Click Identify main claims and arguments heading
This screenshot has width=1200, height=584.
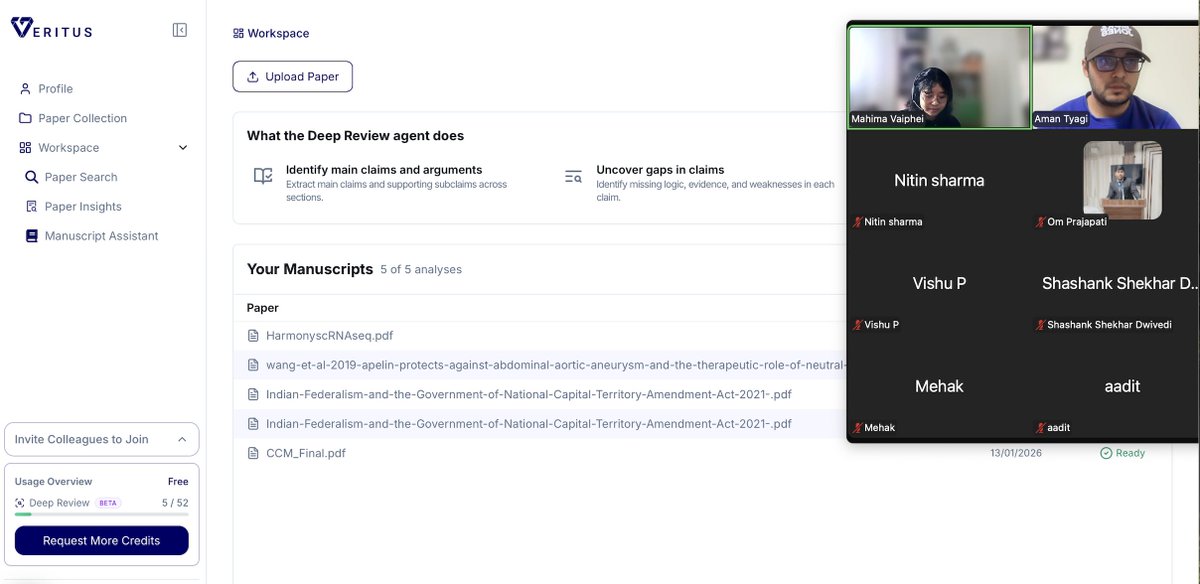tap(384, 170)
